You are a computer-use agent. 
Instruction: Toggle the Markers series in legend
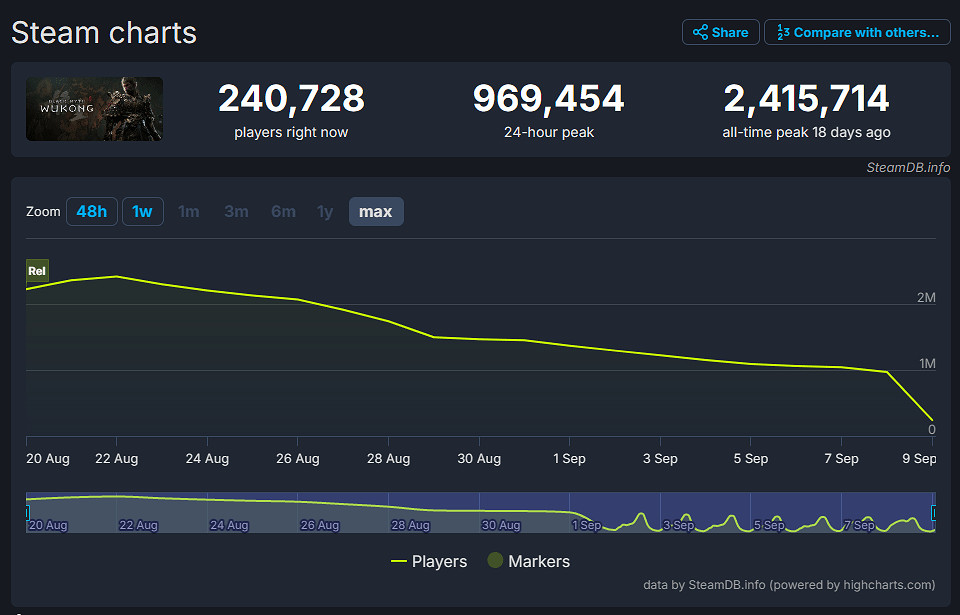529,561
